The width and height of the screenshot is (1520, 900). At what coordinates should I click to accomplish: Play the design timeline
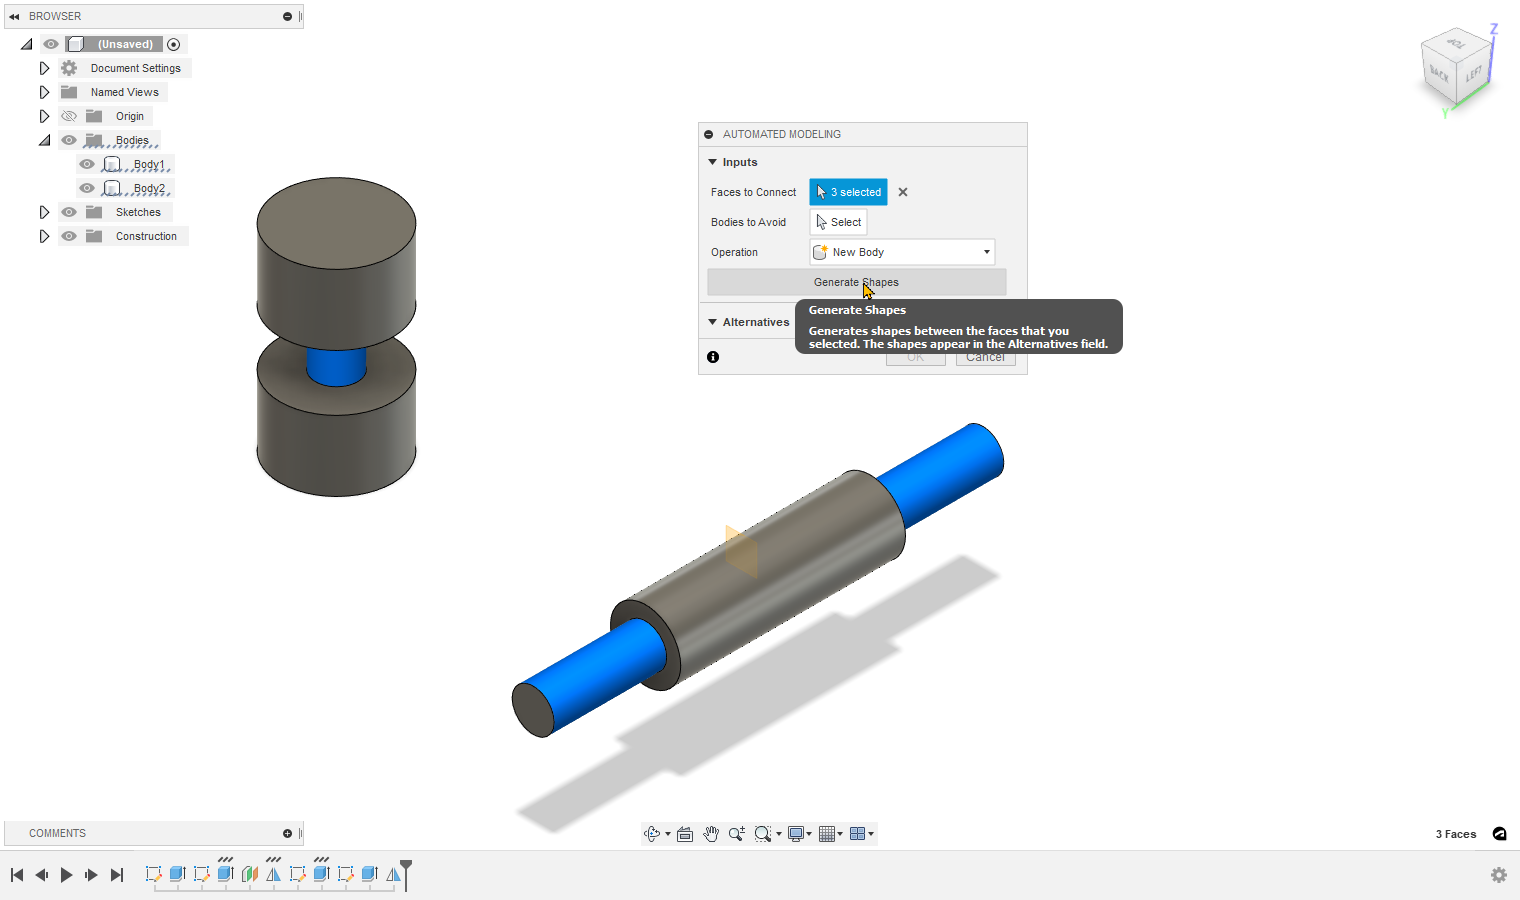67,875
